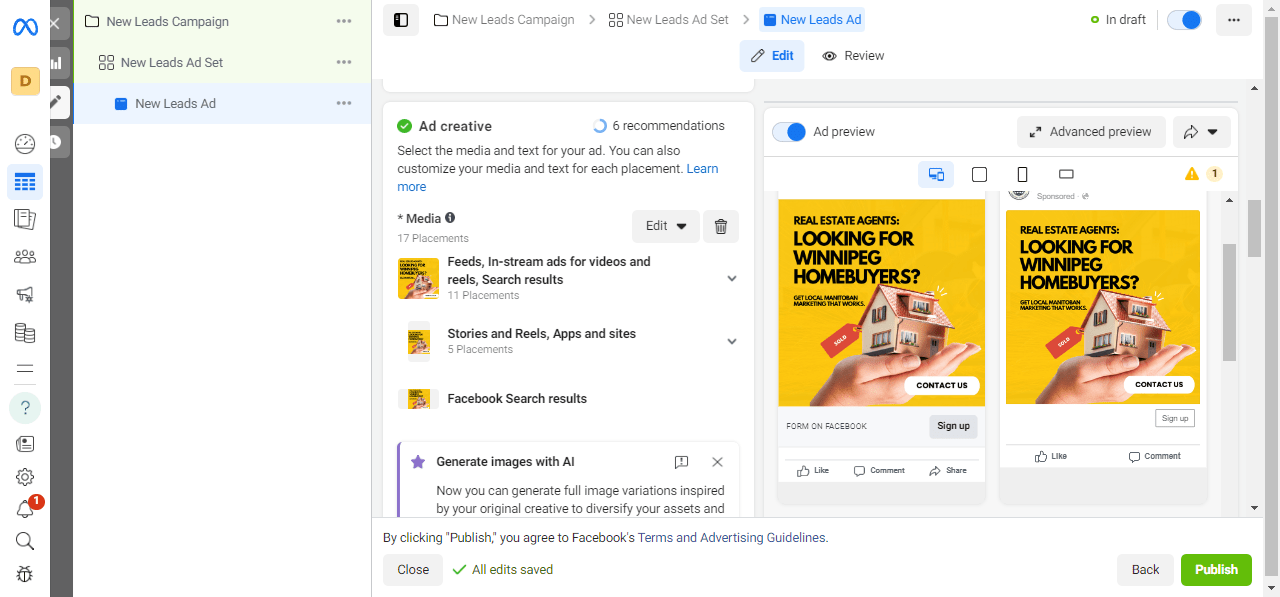Image resolution: width=1280 pixels, height=597 pixels.
Task: Disable the Ad preview toggle
Action: point(789,132)
